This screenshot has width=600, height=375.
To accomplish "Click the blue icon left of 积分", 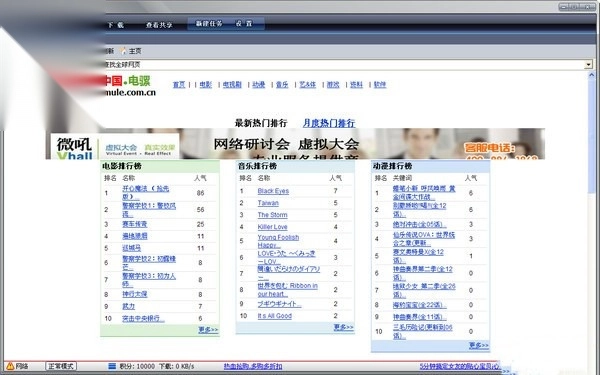I will point(112,366).
